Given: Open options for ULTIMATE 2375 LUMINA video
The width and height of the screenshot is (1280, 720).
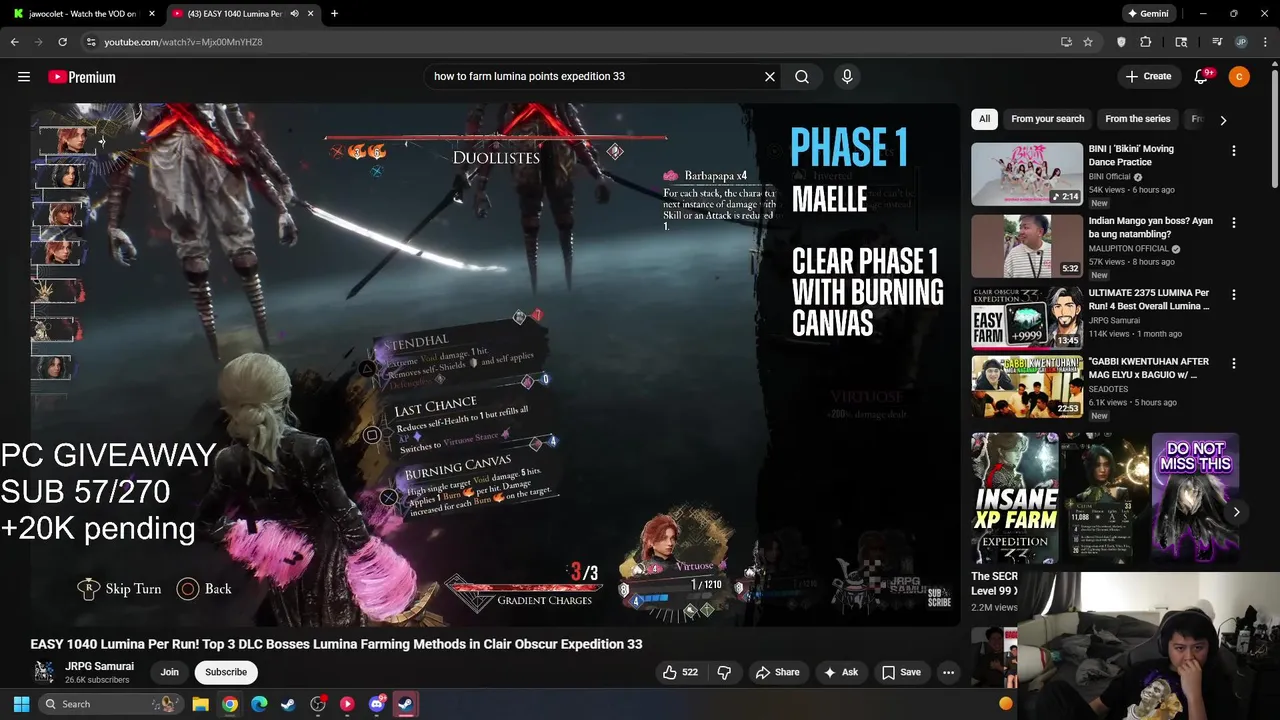Looking at the screenshot, I should point(1233,295).
